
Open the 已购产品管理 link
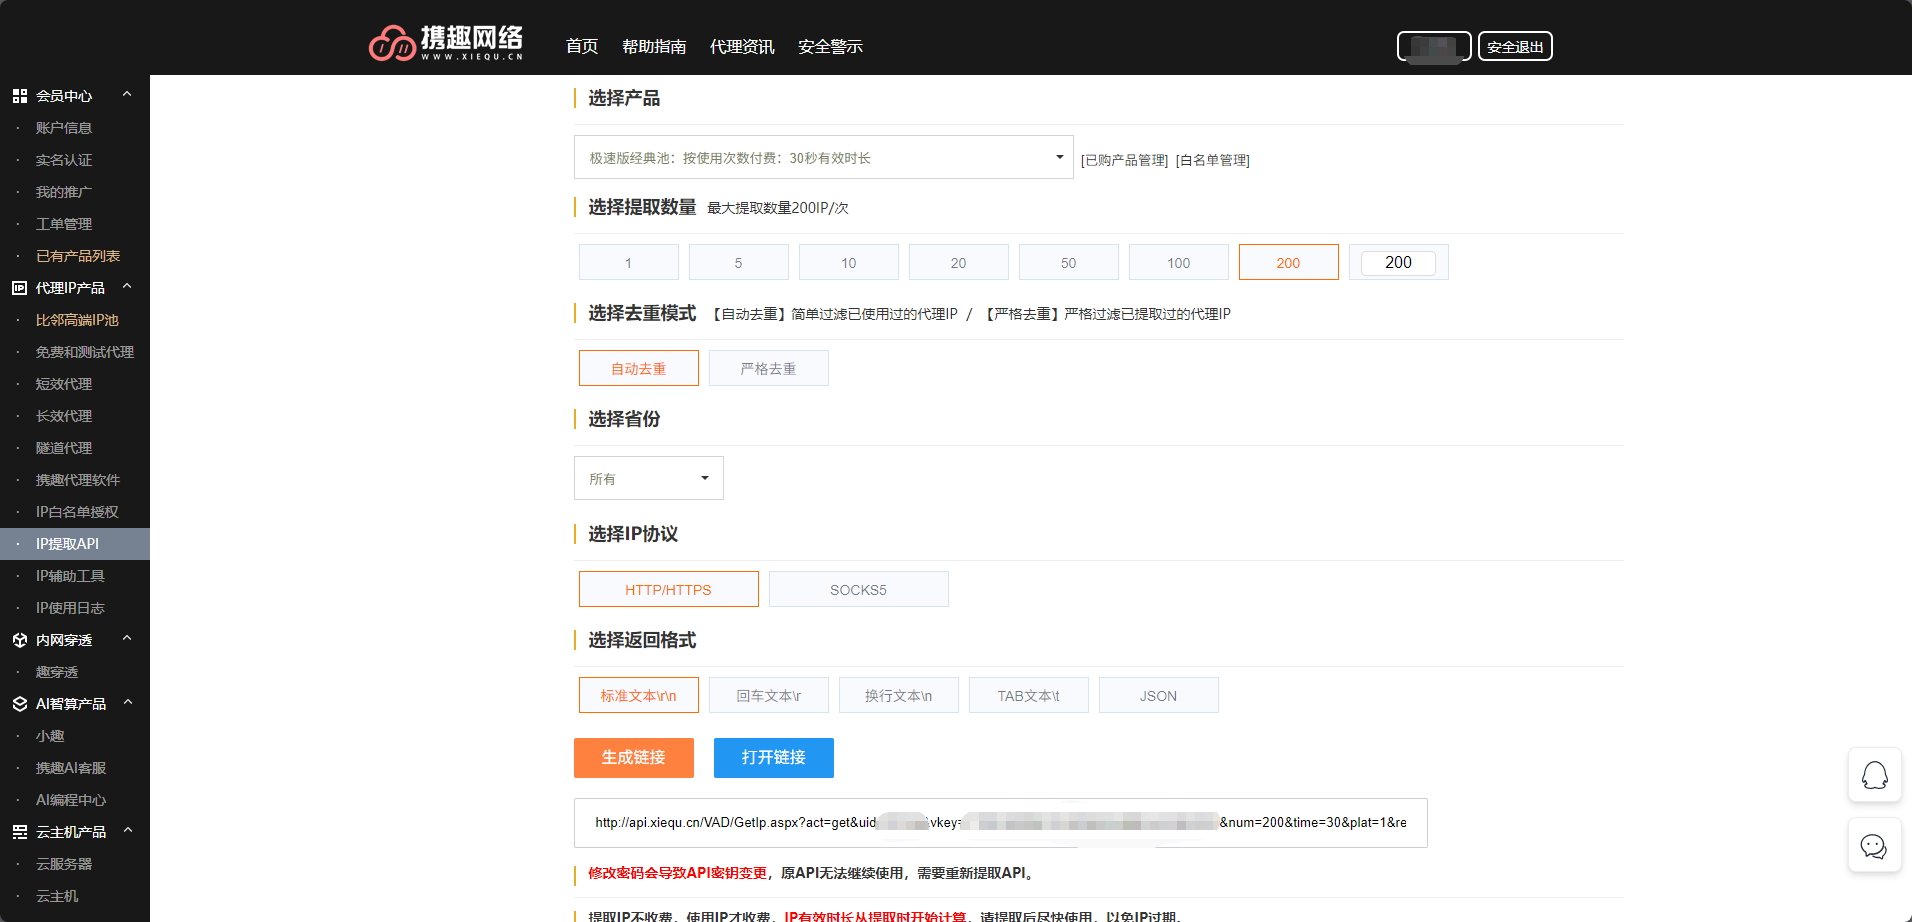[x=1124, y=159]
